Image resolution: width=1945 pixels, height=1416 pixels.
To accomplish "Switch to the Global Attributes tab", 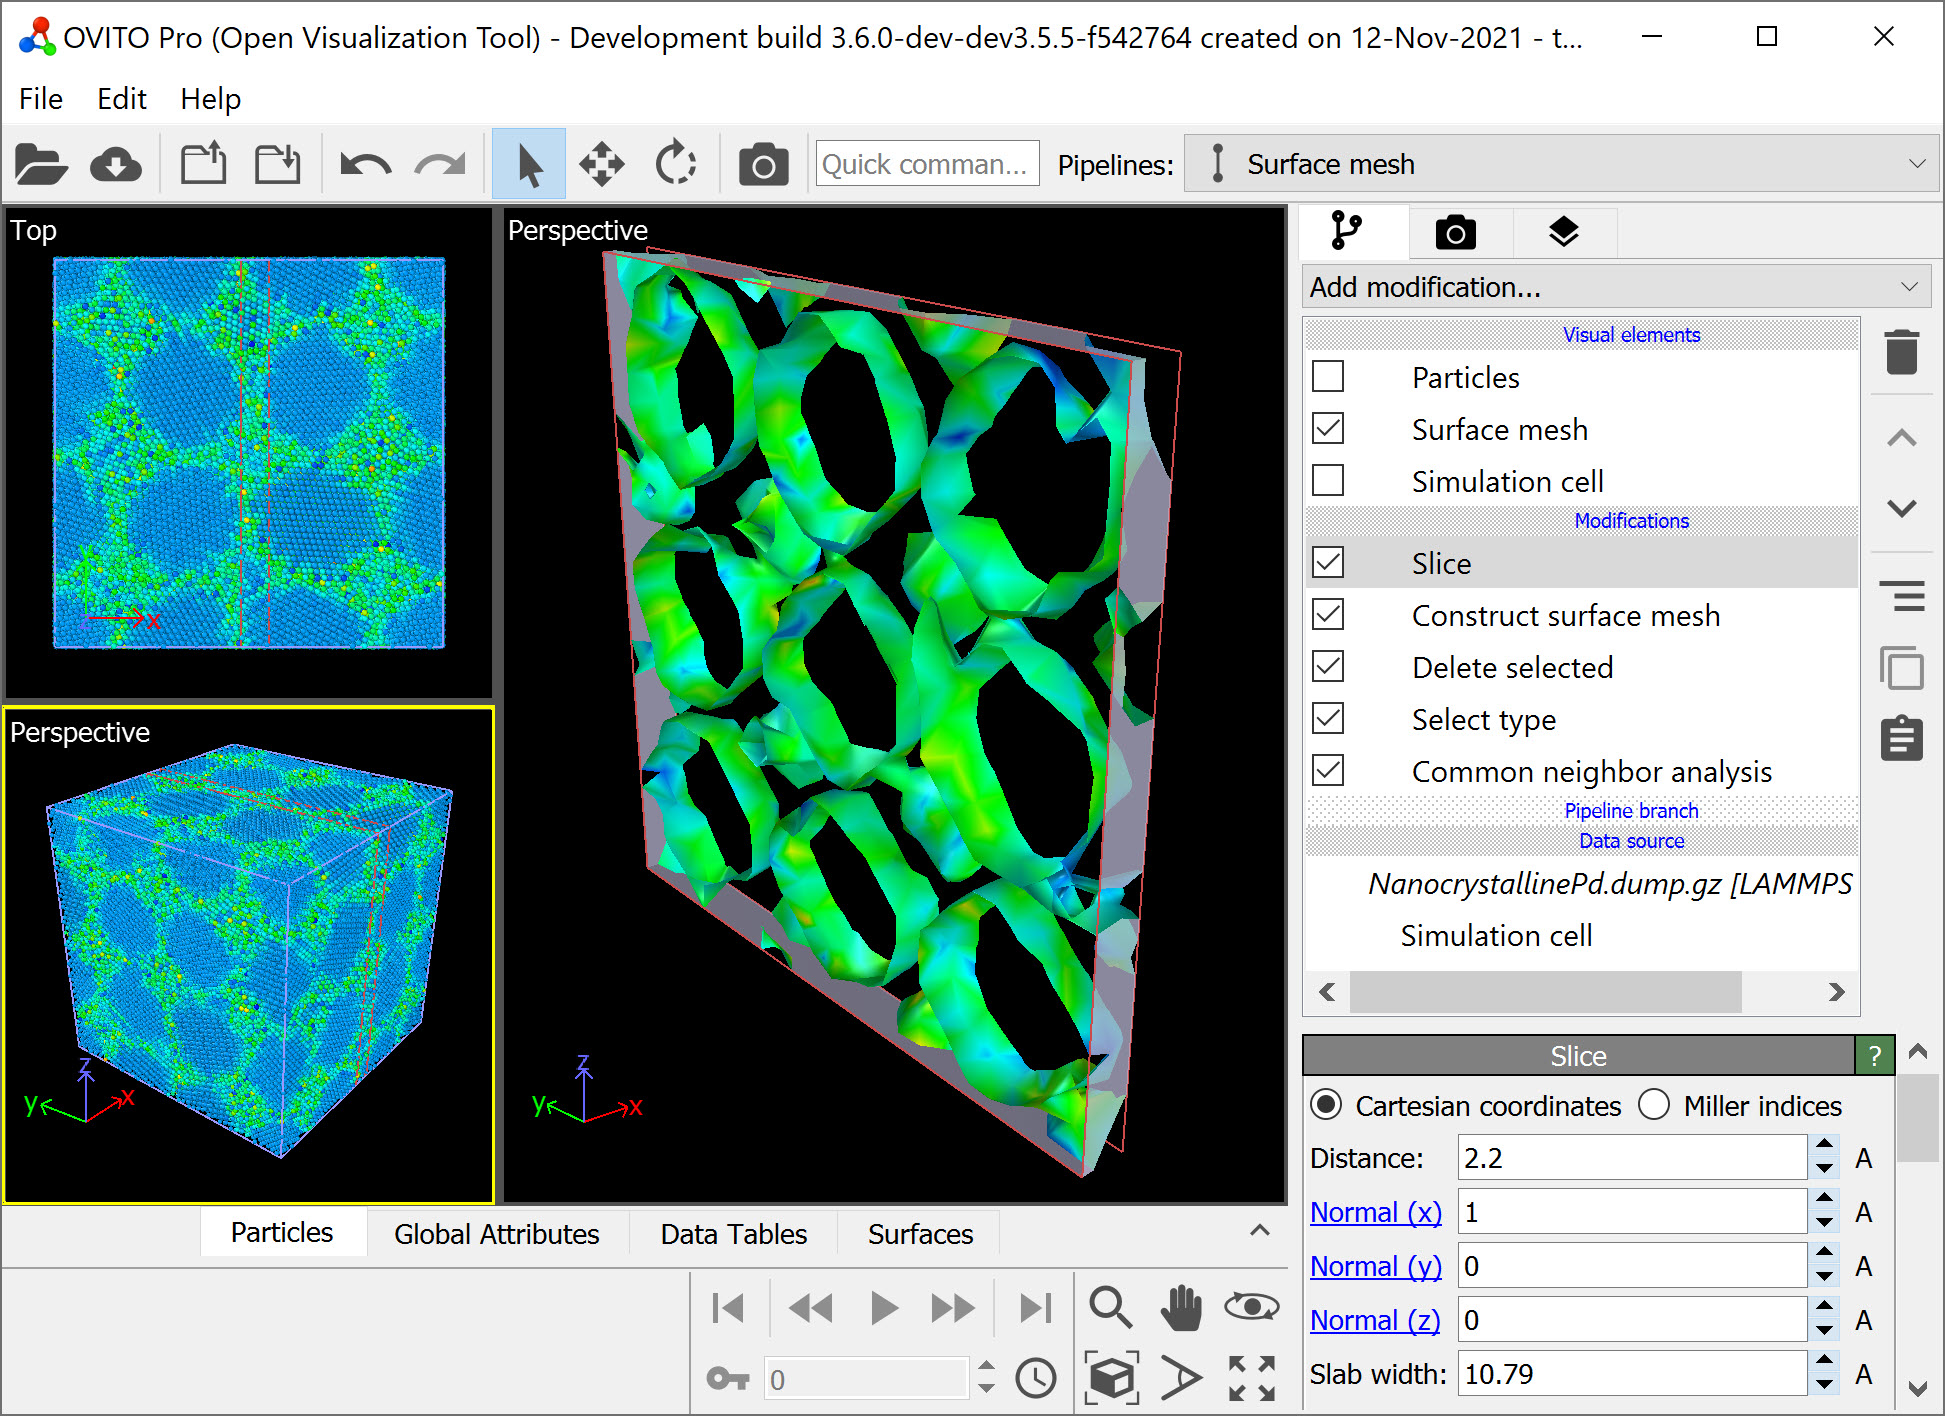I will [496, 1234].
